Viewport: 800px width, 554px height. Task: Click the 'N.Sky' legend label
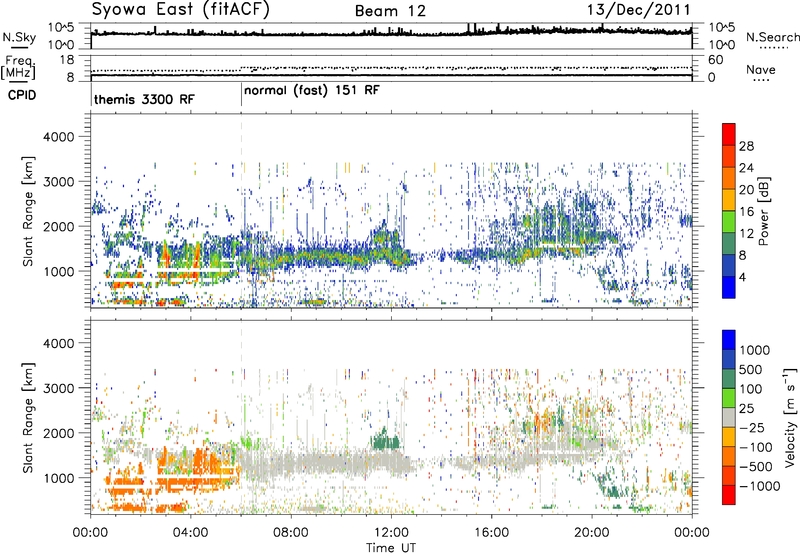click(x=19, y=37)
